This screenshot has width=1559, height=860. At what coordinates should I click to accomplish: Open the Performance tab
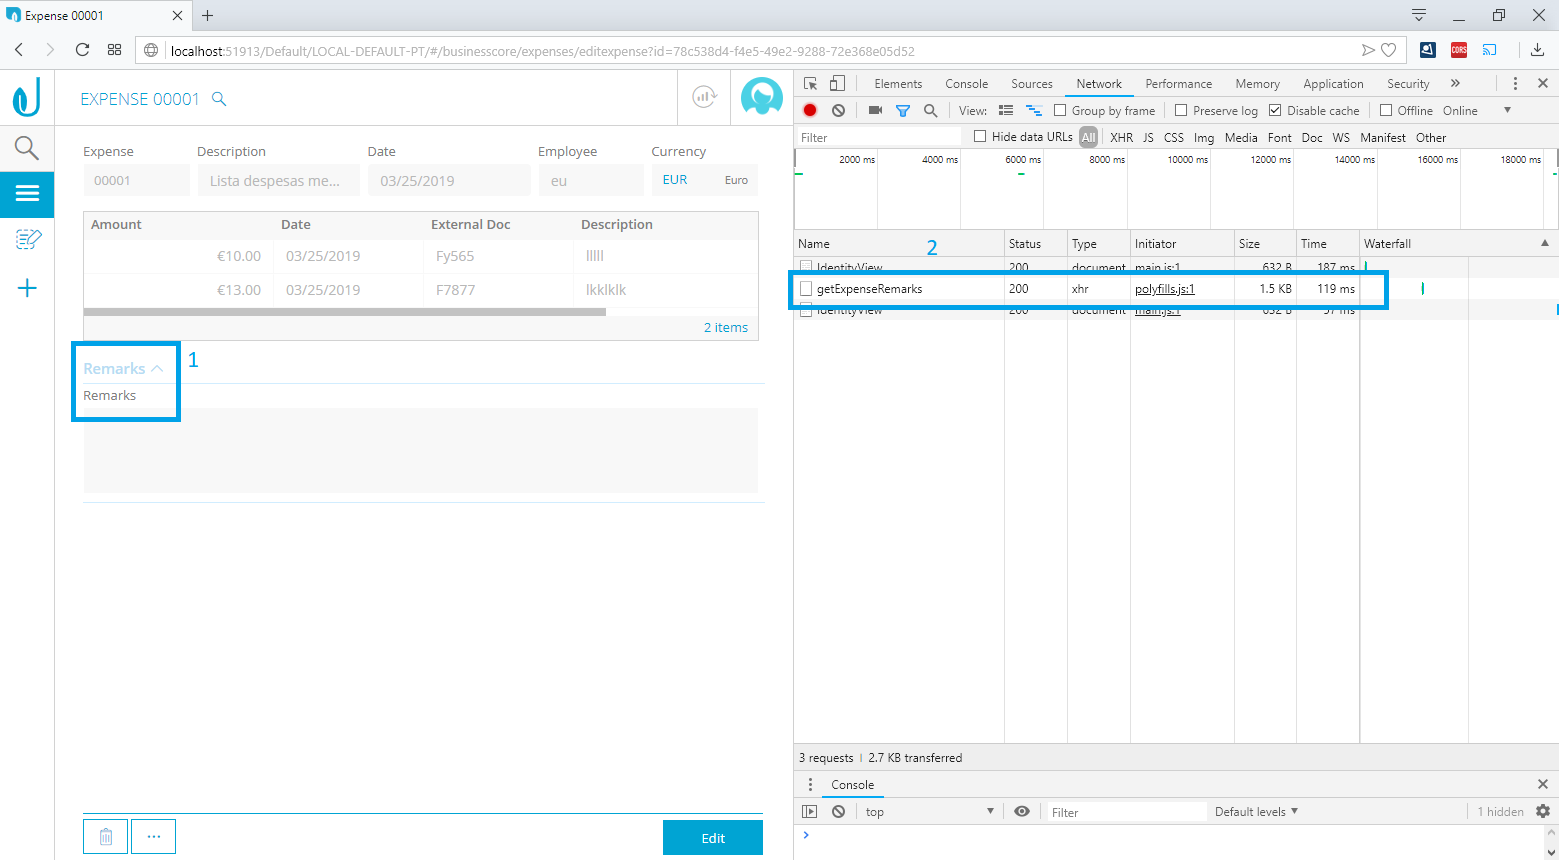1178,84
